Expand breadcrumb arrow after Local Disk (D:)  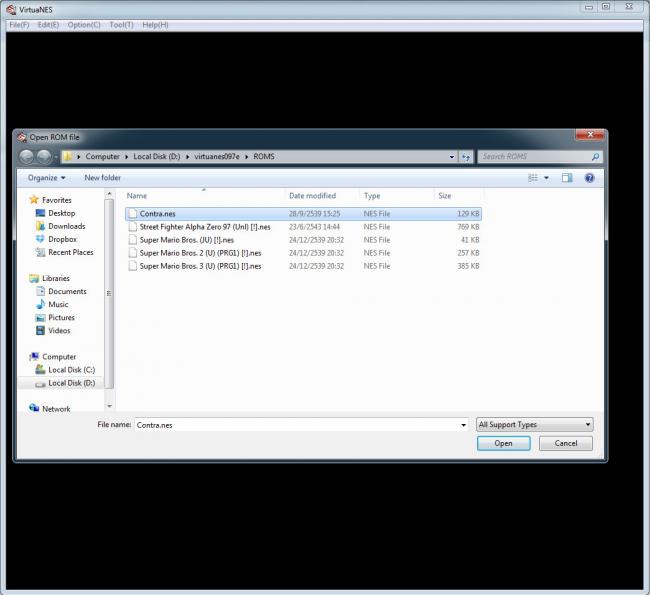pyautogui.click(x=187, y=157)
